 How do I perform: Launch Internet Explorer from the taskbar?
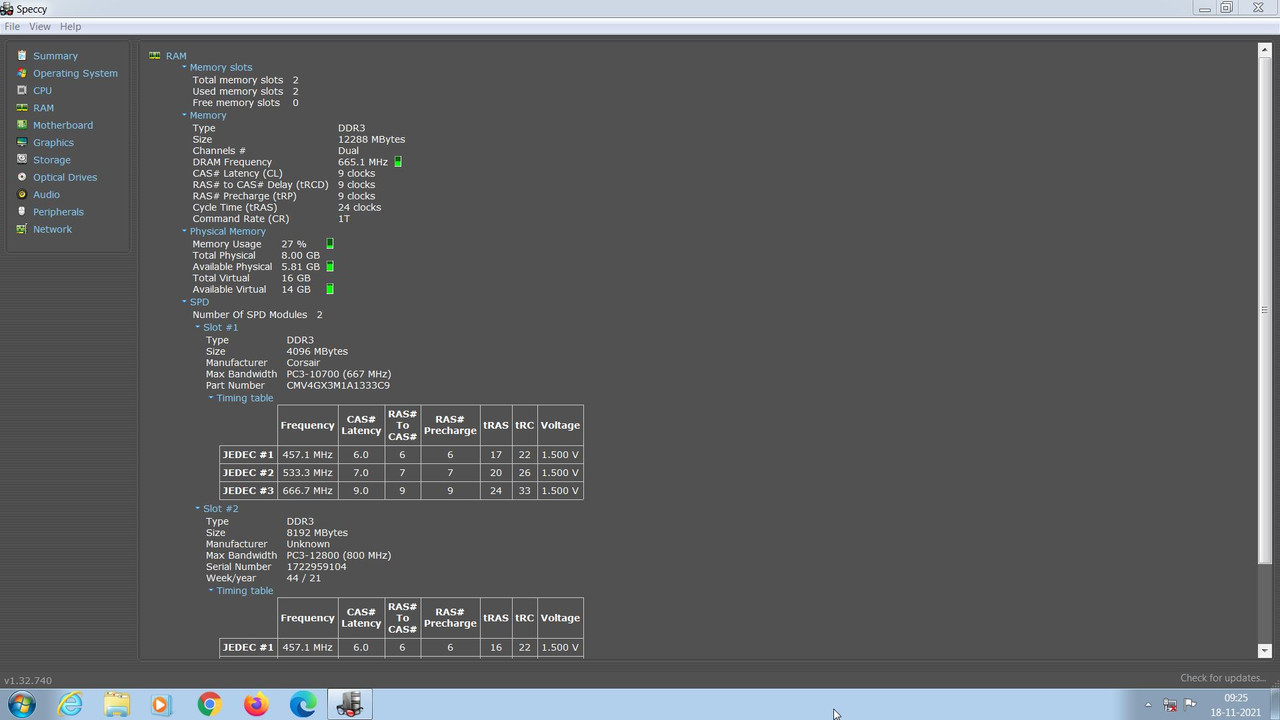tap(70, 704)
